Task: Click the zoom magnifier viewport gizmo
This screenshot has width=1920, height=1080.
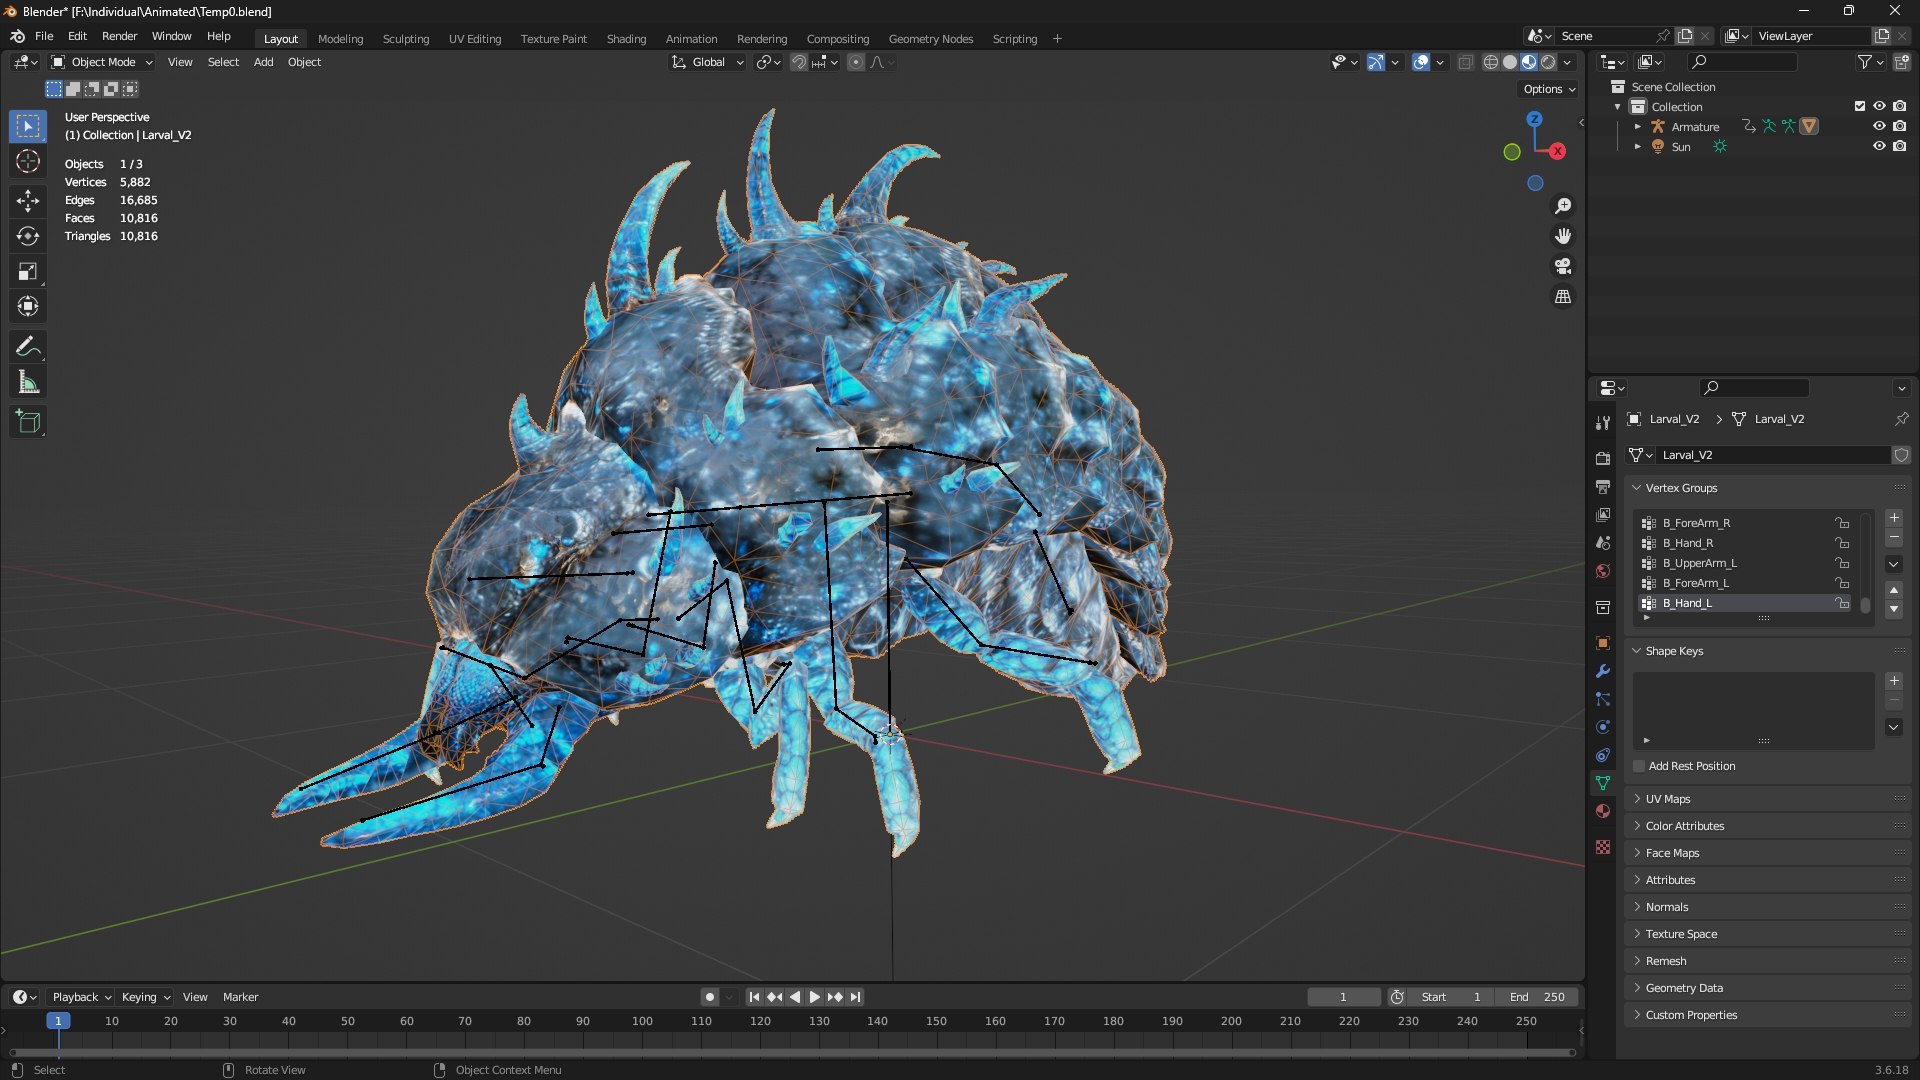Action: 1563,206
